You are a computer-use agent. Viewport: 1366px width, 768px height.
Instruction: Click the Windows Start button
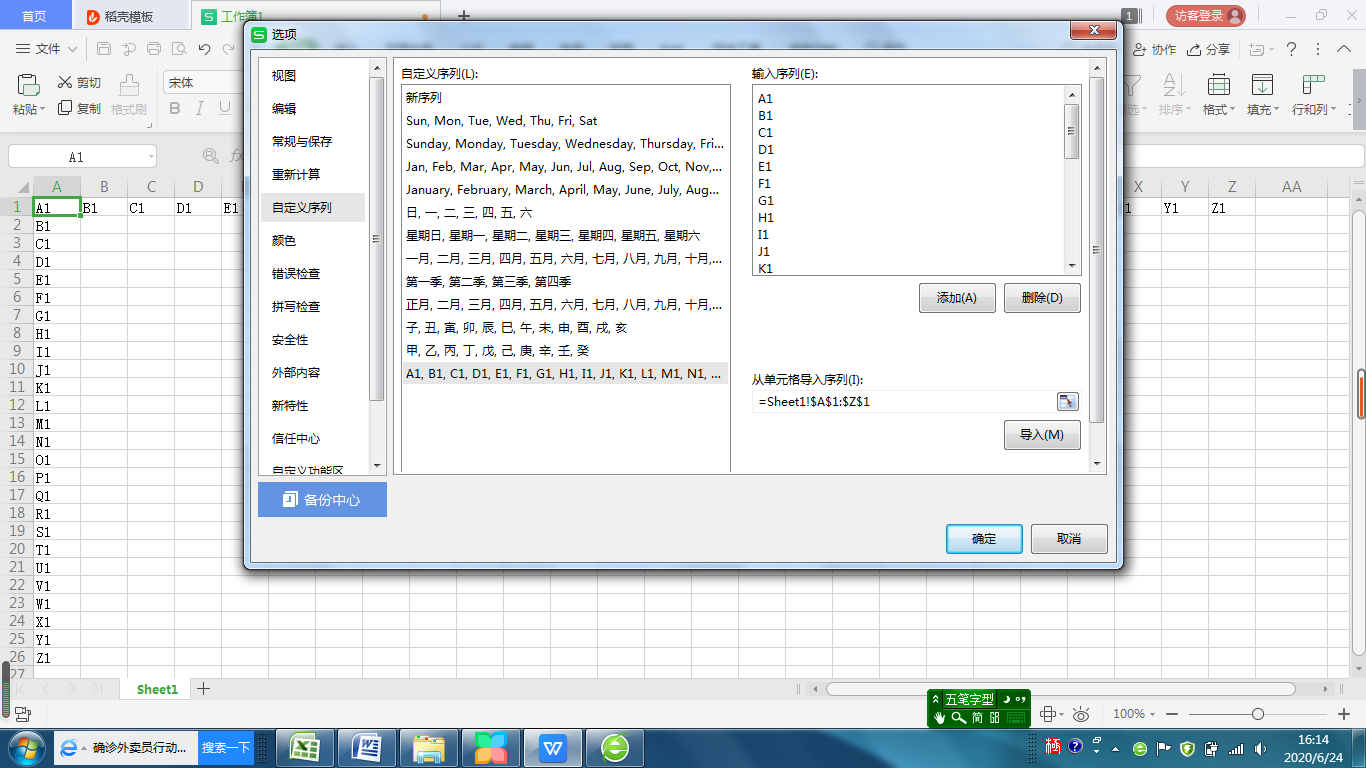pos(25,747)
